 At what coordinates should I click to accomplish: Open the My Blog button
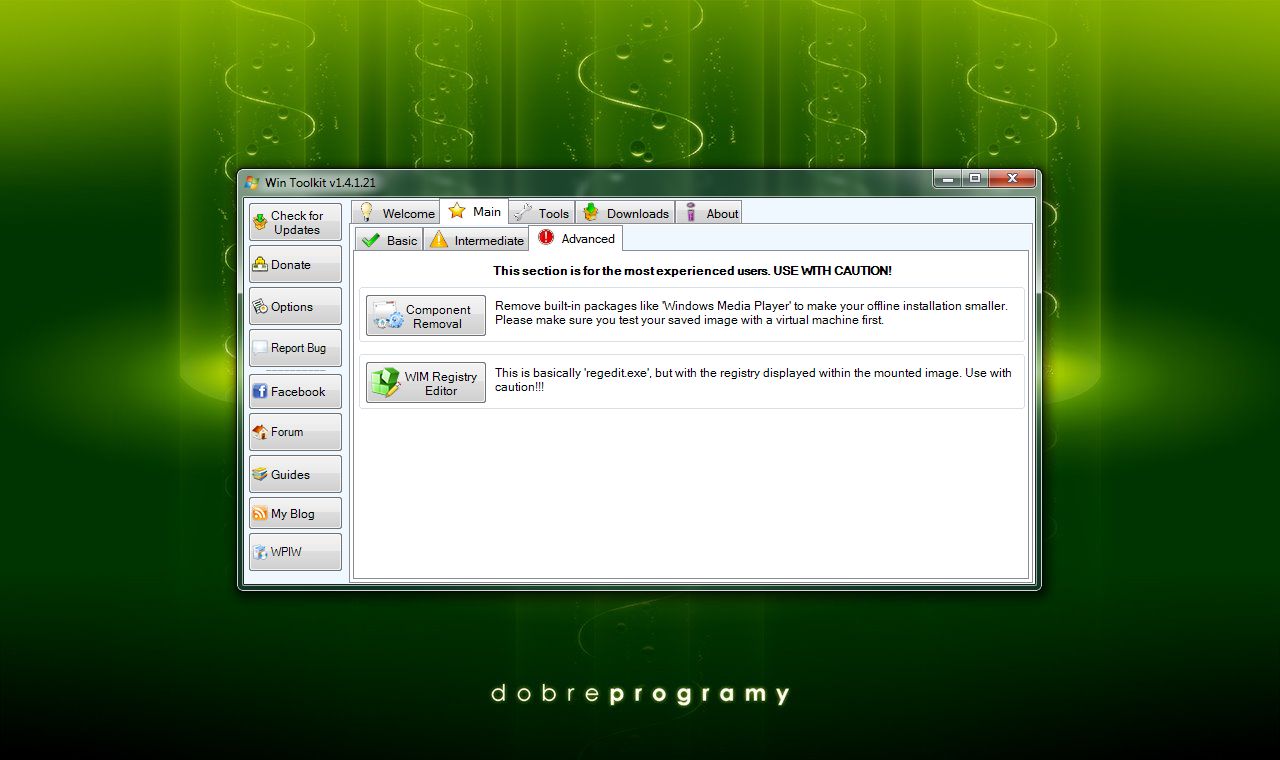point(295,513)
